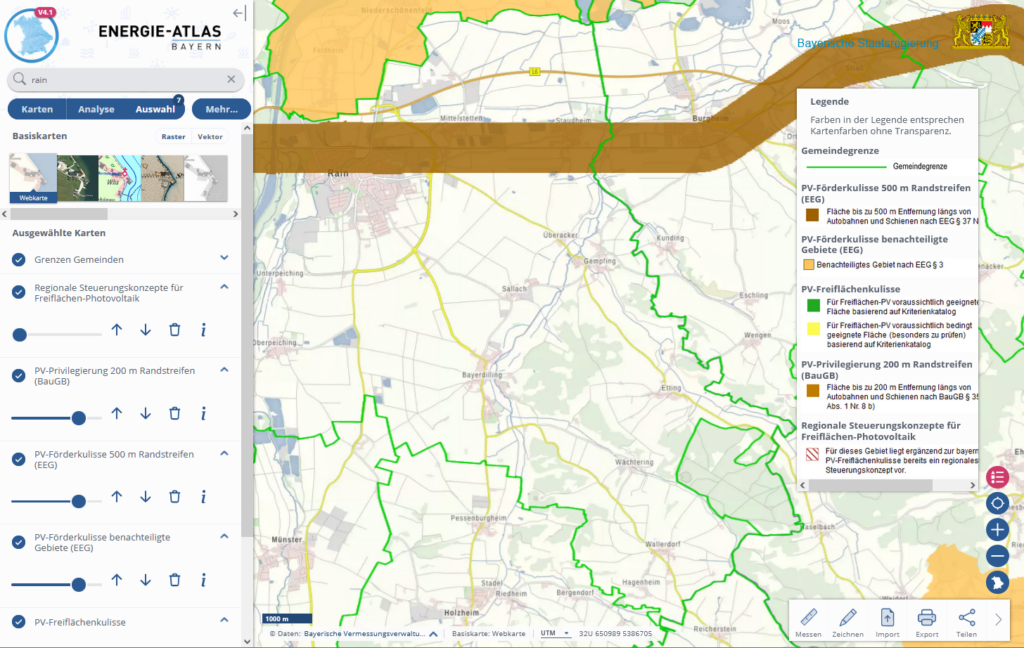Show info for benachteiligte Gebiete layer
The image size is (1024, 648).
click(x=203, y=580)
